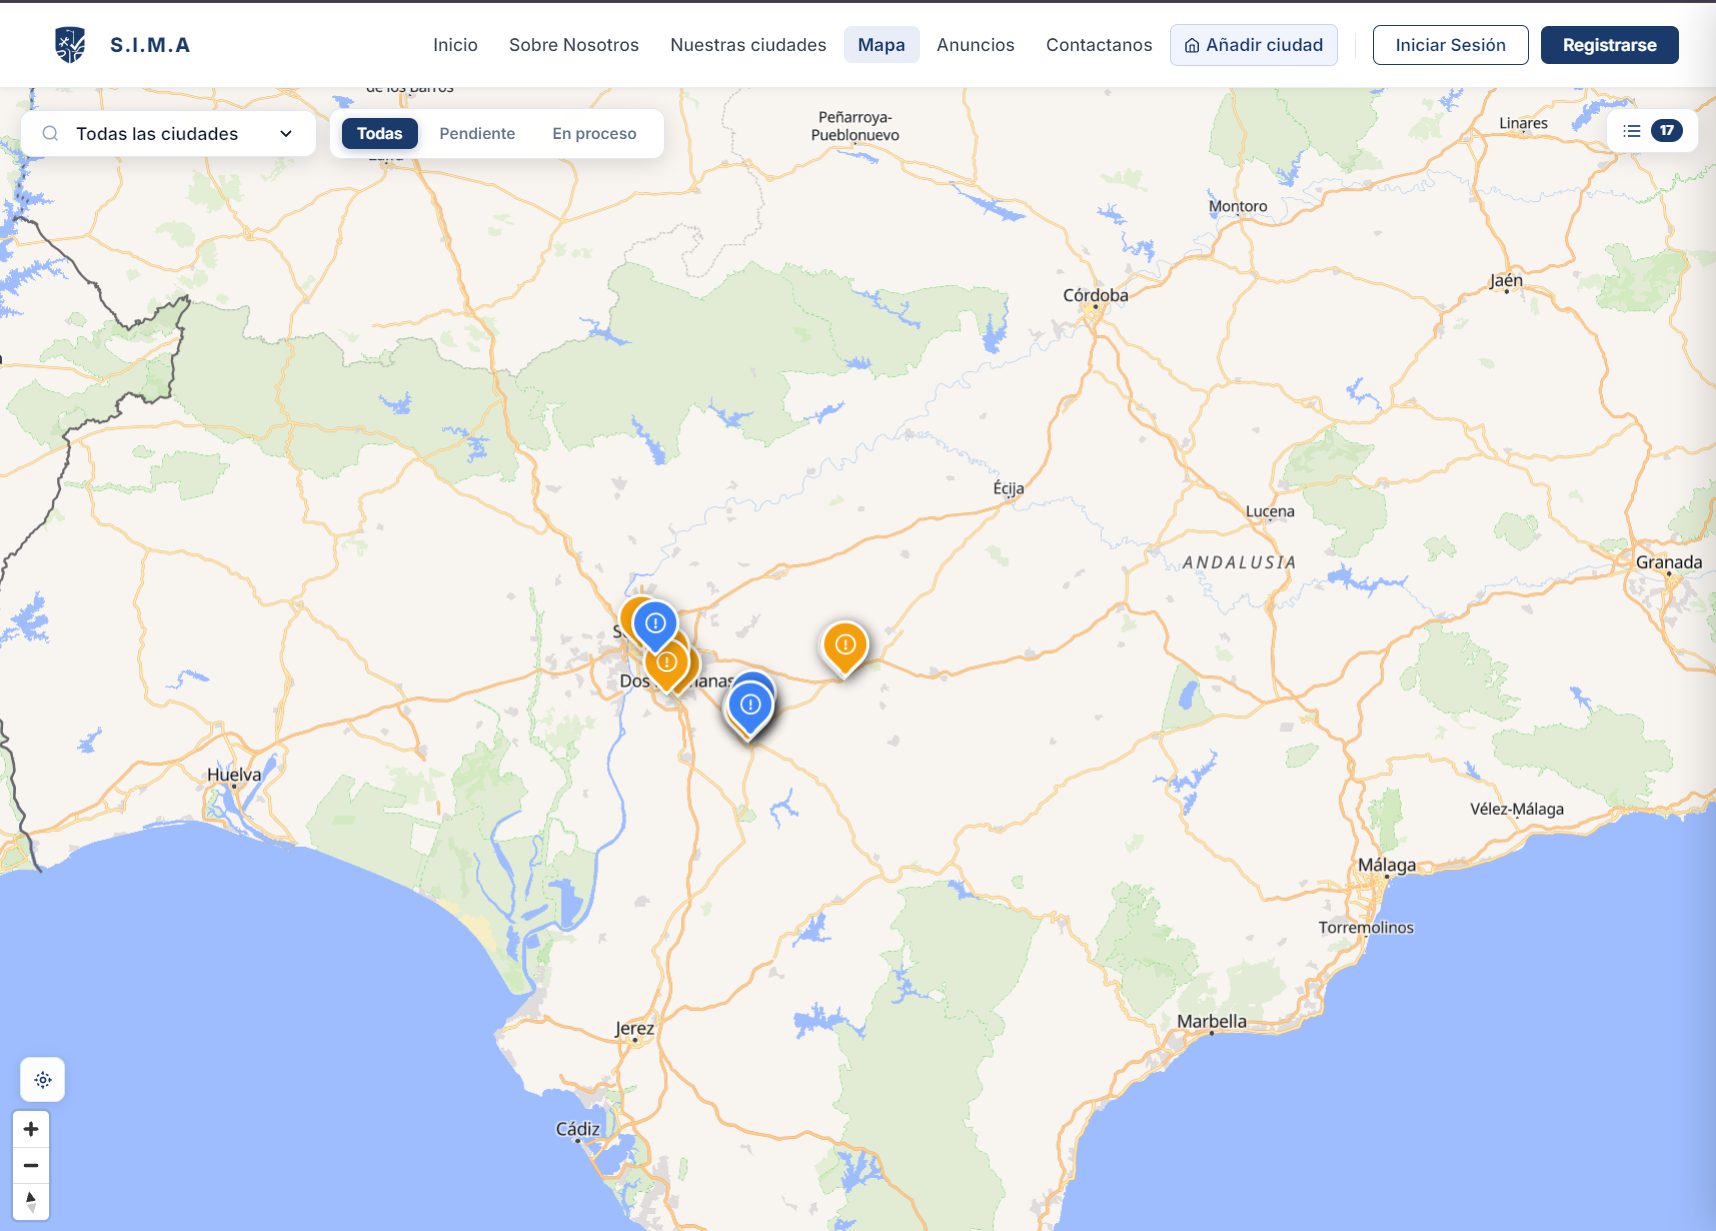Show all incidents with Todas filter

point(380,134)
